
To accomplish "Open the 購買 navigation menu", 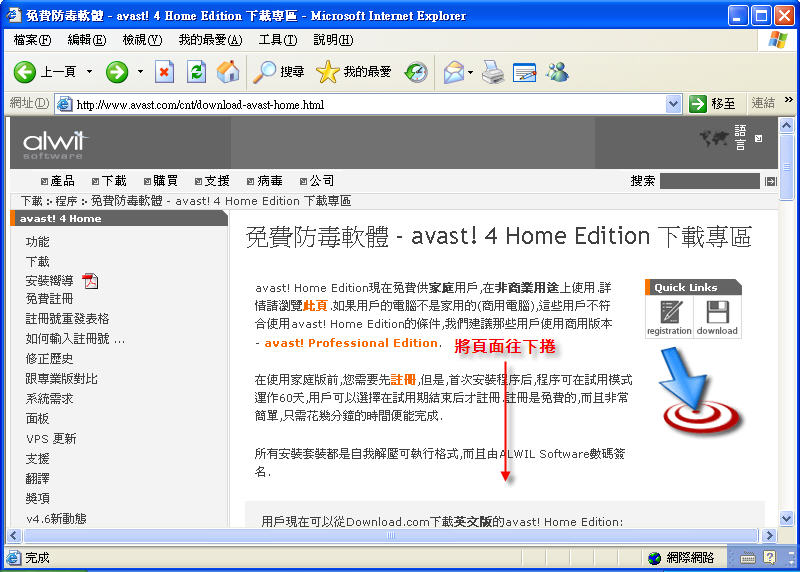I will [161, 181].
